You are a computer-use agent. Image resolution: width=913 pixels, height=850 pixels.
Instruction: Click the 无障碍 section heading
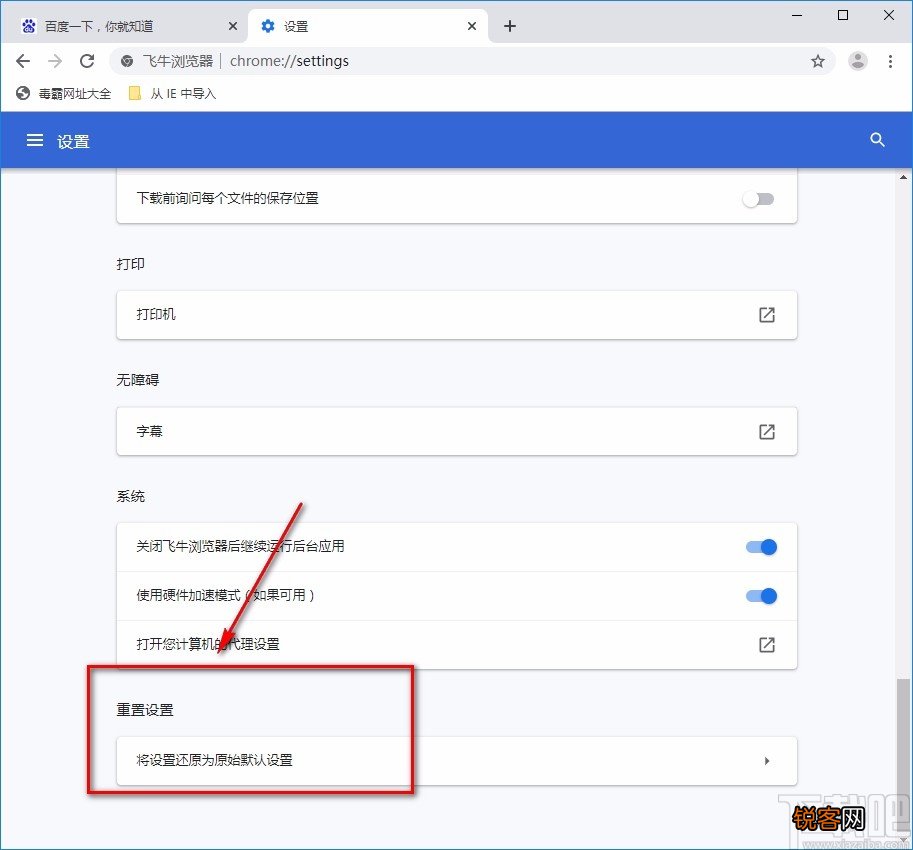point(137,380)
